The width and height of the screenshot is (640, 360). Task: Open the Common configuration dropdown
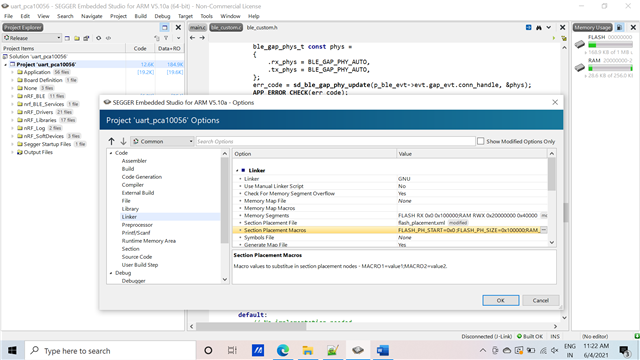coord(162,141)
